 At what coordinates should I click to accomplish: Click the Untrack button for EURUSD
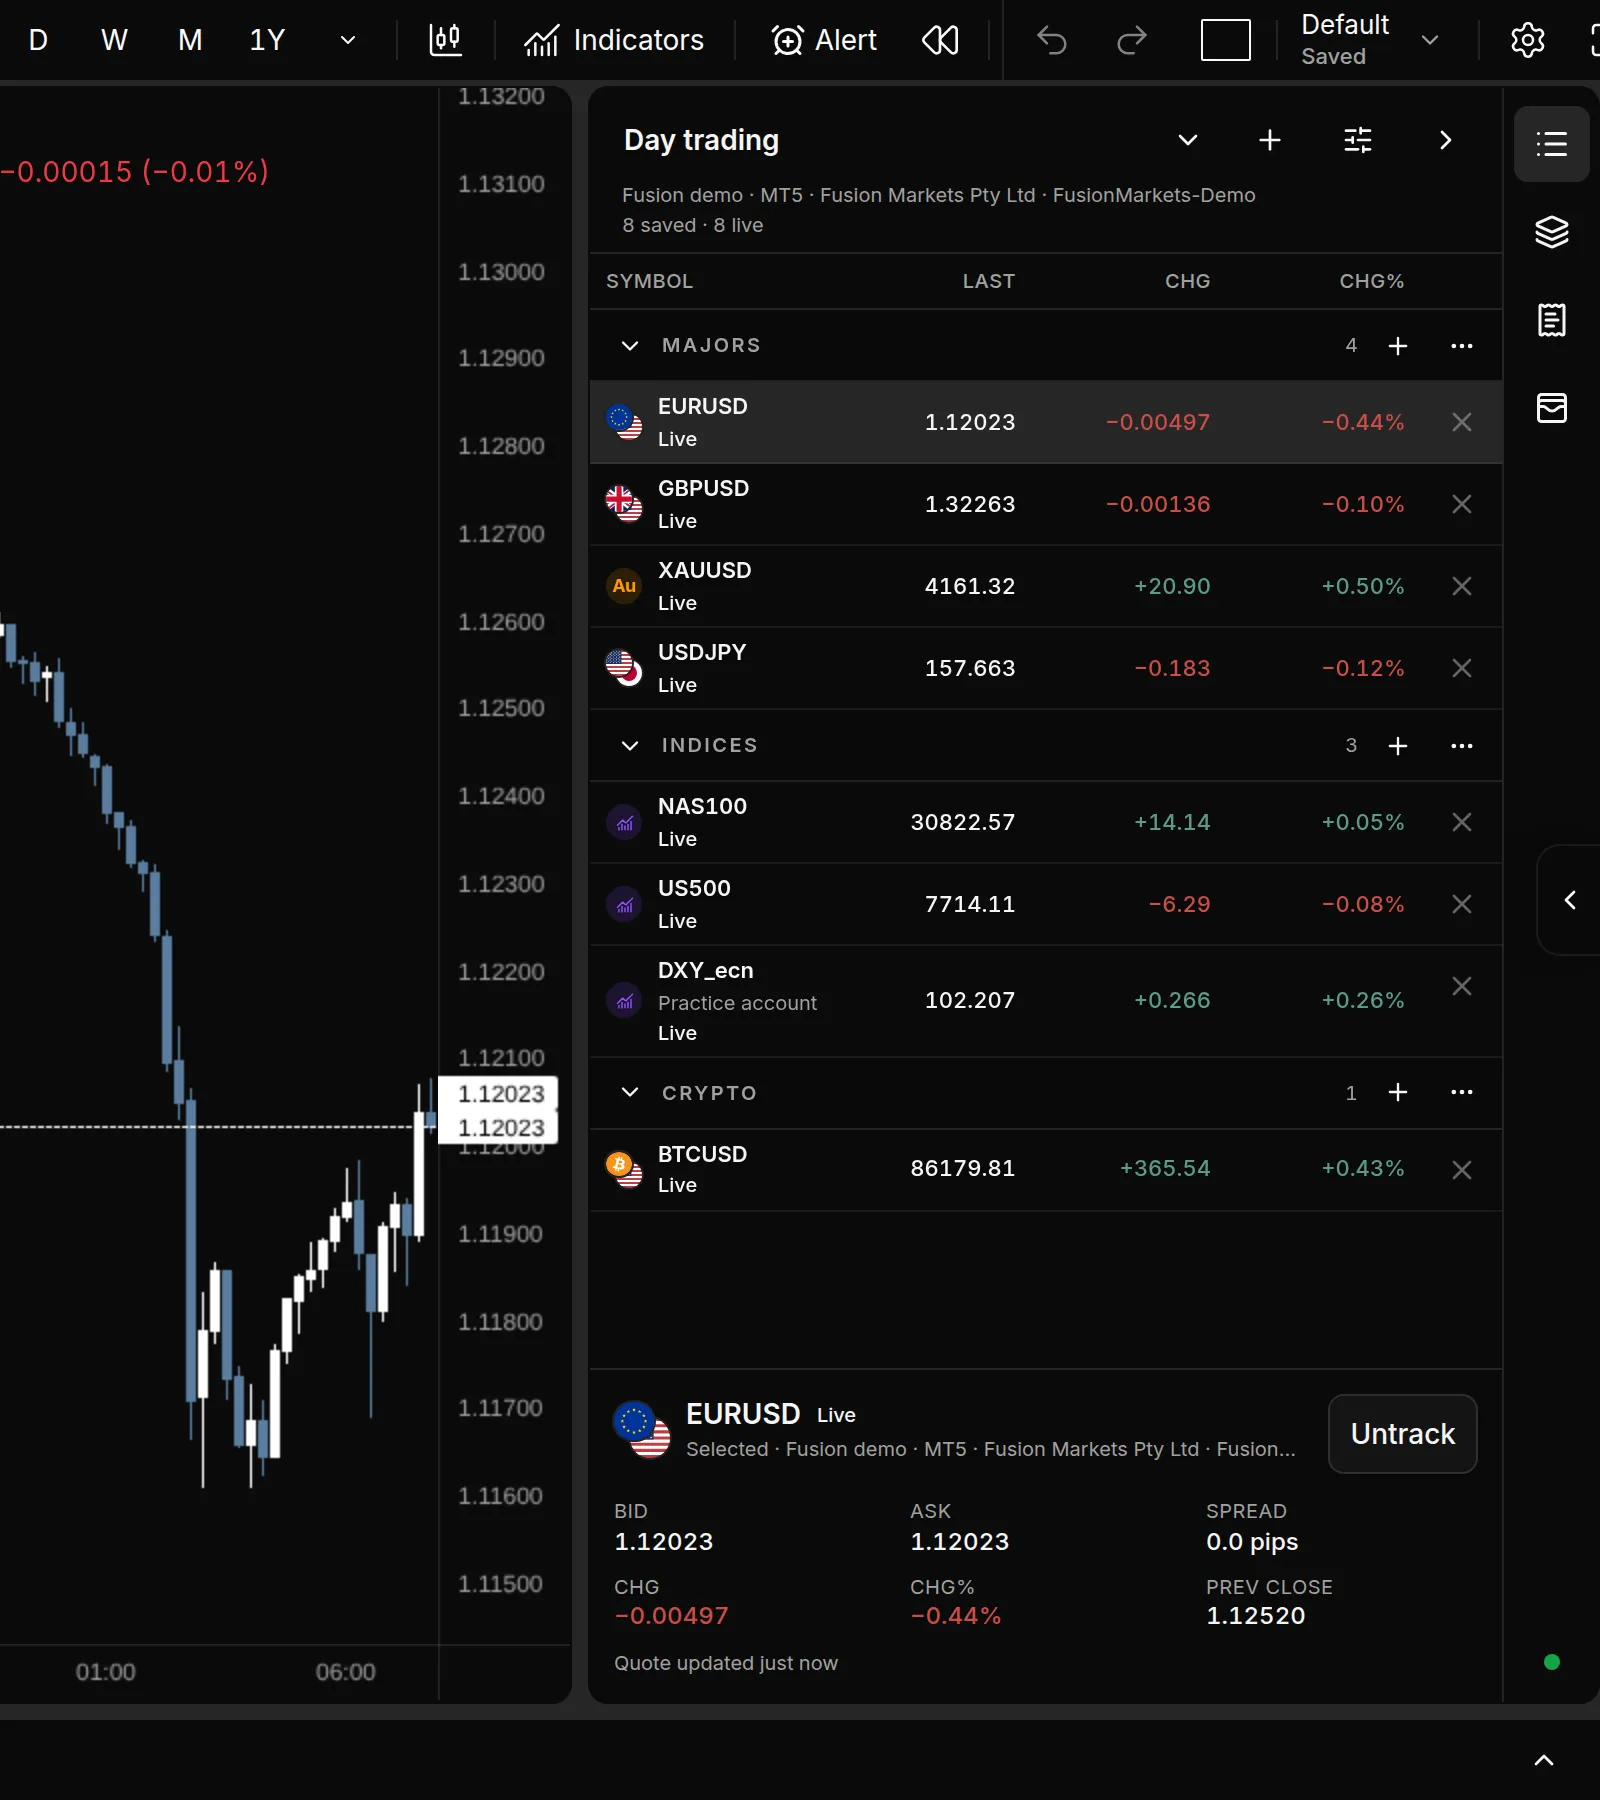tap(1402, 1434)
